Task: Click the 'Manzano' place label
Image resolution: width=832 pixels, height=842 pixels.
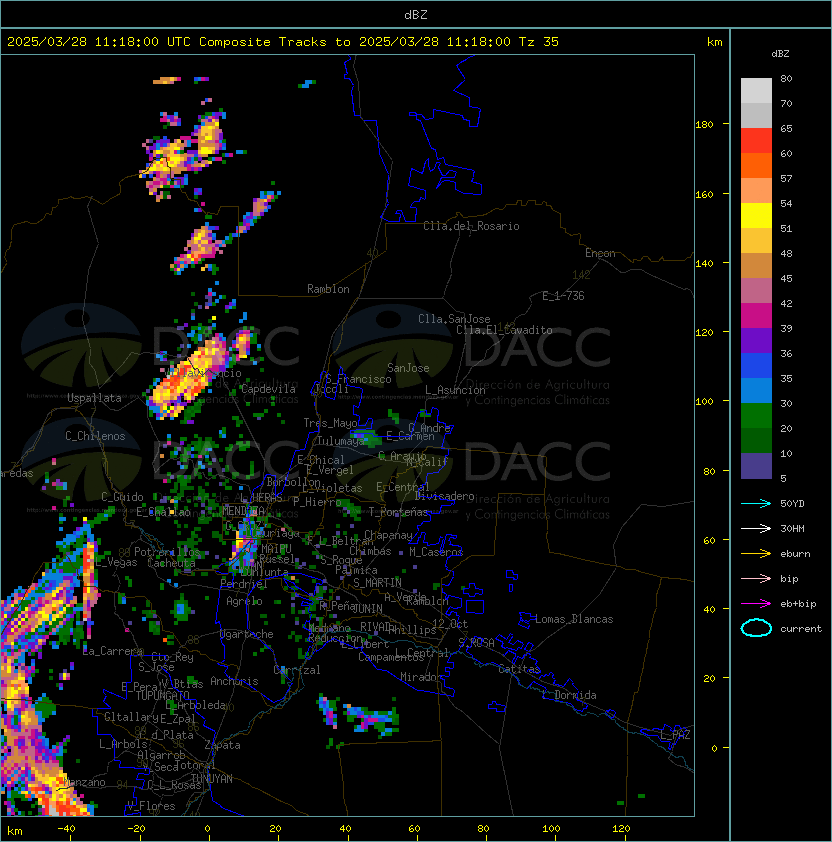Action: (x=84, y=782)
